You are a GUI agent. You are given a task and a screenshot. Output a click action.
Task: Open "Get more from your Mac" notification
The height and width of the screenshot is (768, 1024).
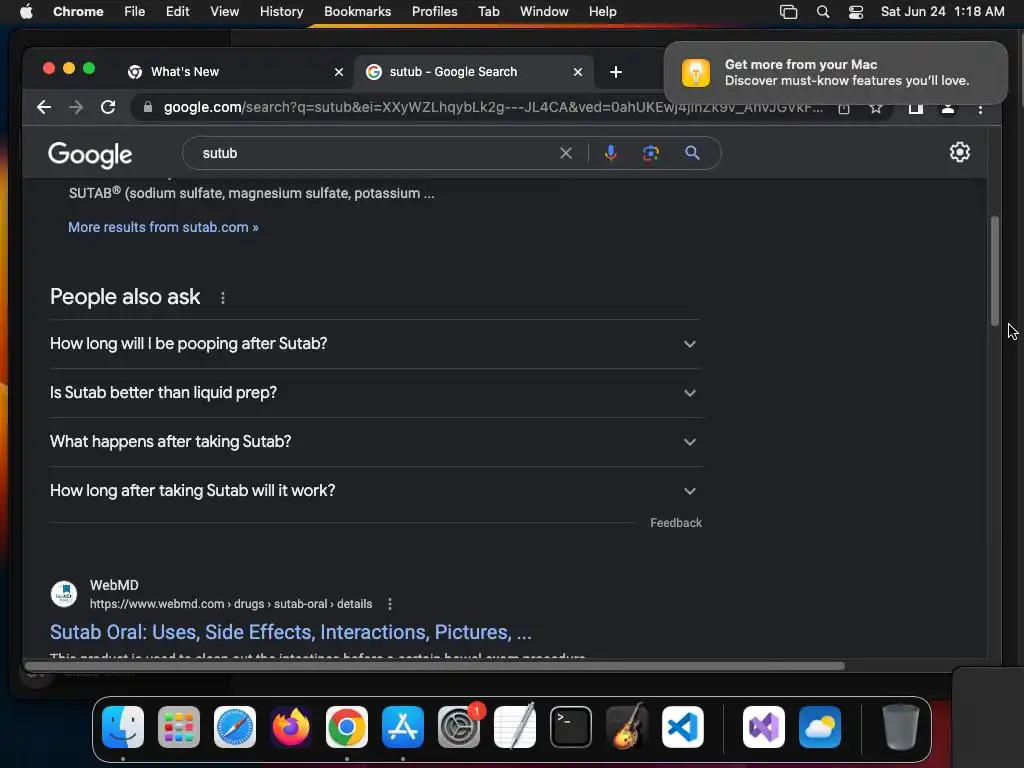[836, 72]
